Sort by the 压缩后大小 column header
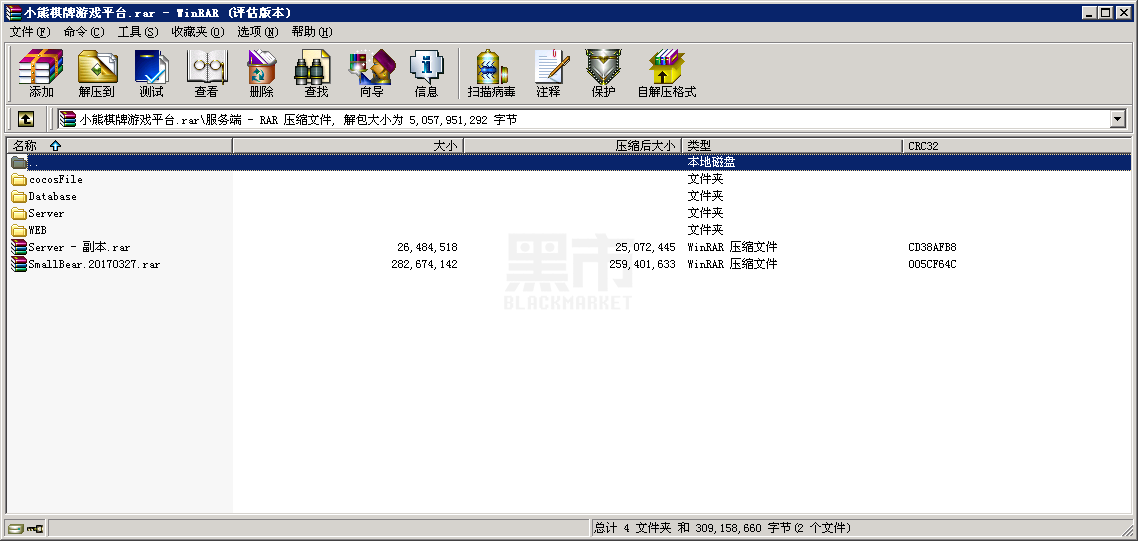This screenshot has width=1138, height=541. (573, 146)
